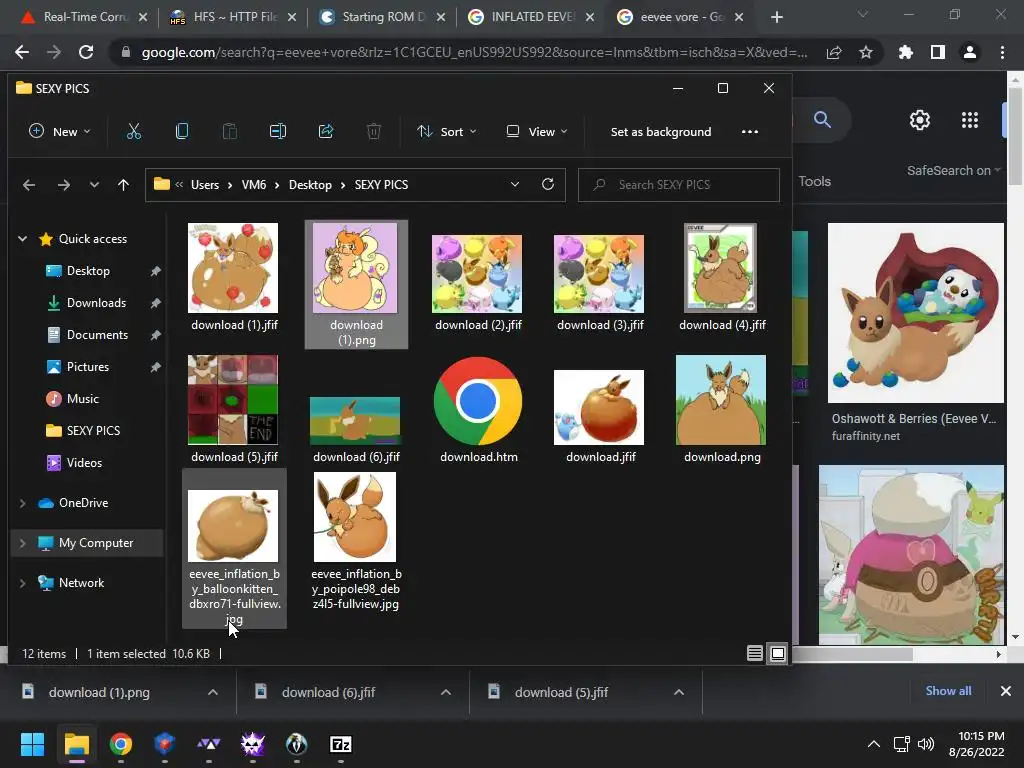Expand the OneDrive tree node
Image resolution: width=1024 pixels, height=768 pixels.
(x=22, y=503)
